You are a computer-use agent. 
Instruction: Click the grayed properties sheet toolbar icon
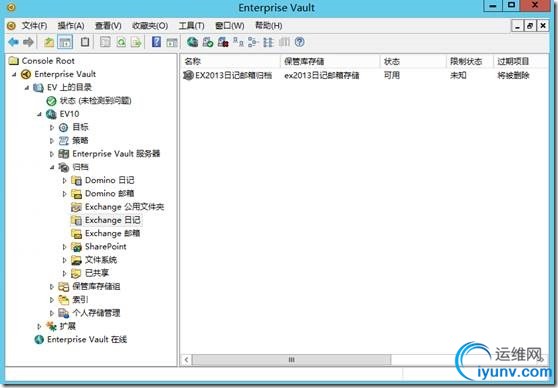pos(105,42)
